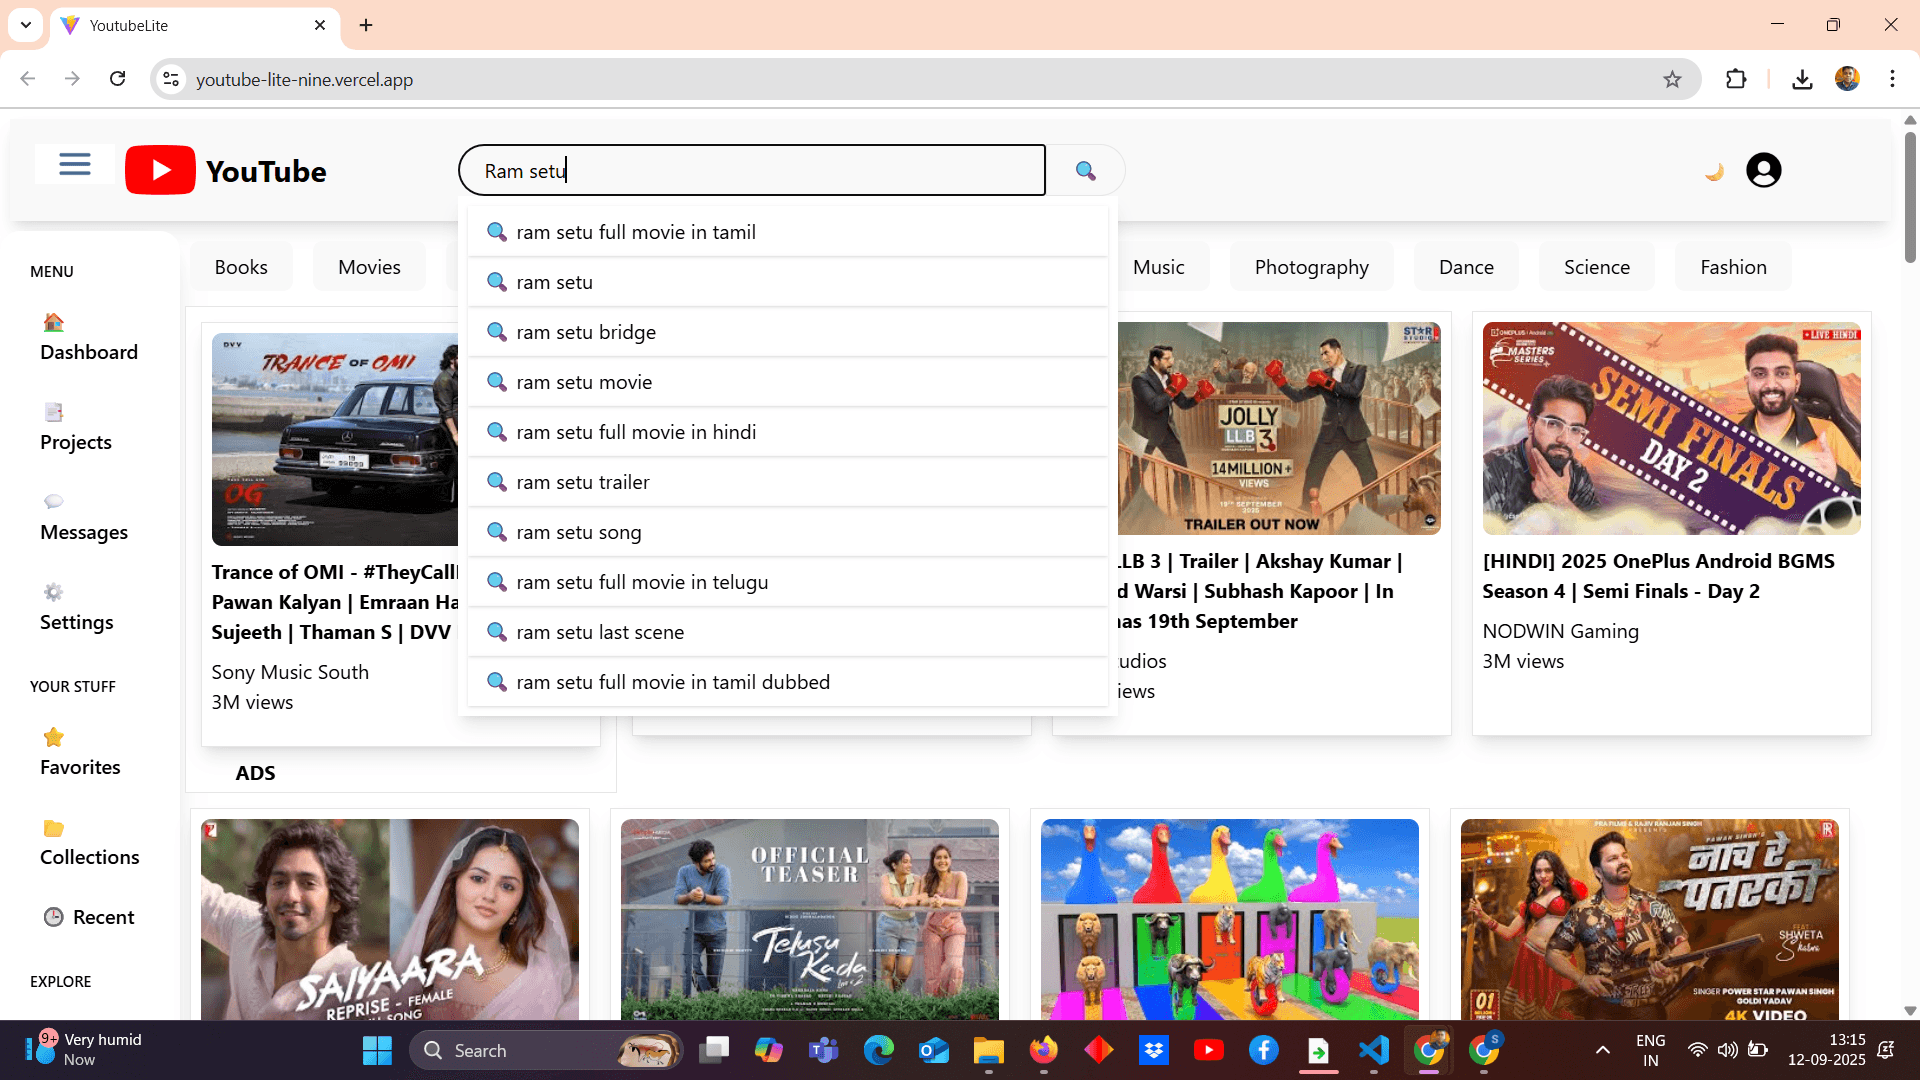Bookmark this page with star icon
This screenshot has width=1920, height=1080.
[x=1672, y=79]
